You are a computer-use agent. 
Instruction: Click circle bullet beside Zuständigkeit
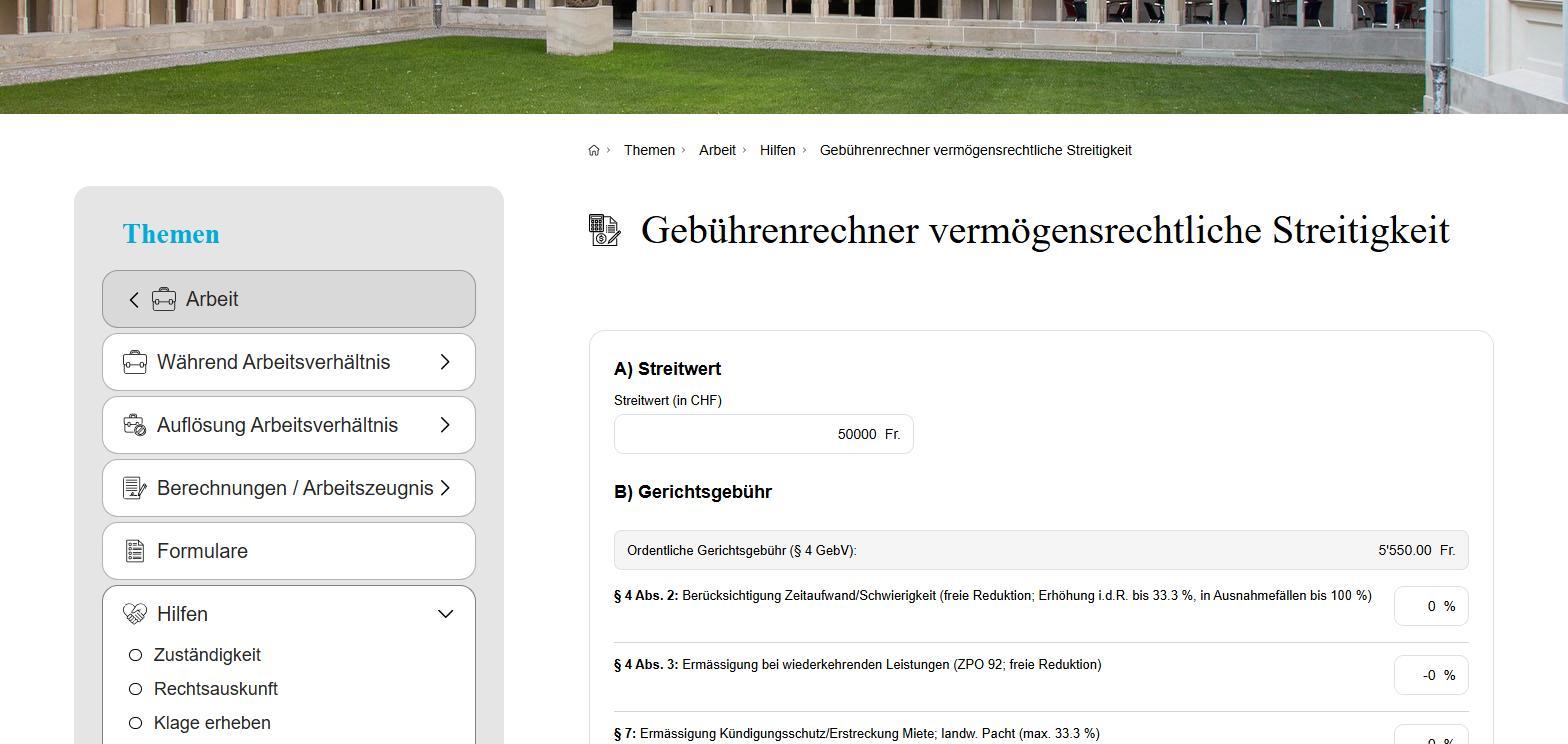point(136,655)
